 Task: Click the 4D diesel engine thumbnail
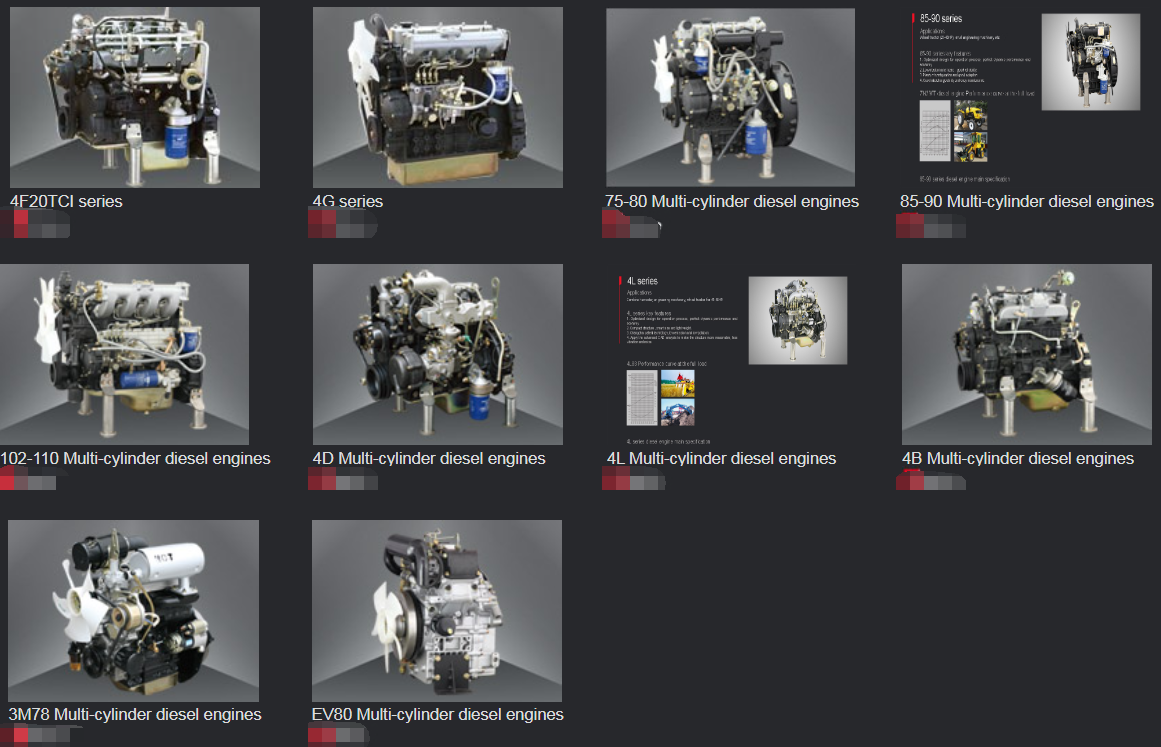tap(437, 354)
